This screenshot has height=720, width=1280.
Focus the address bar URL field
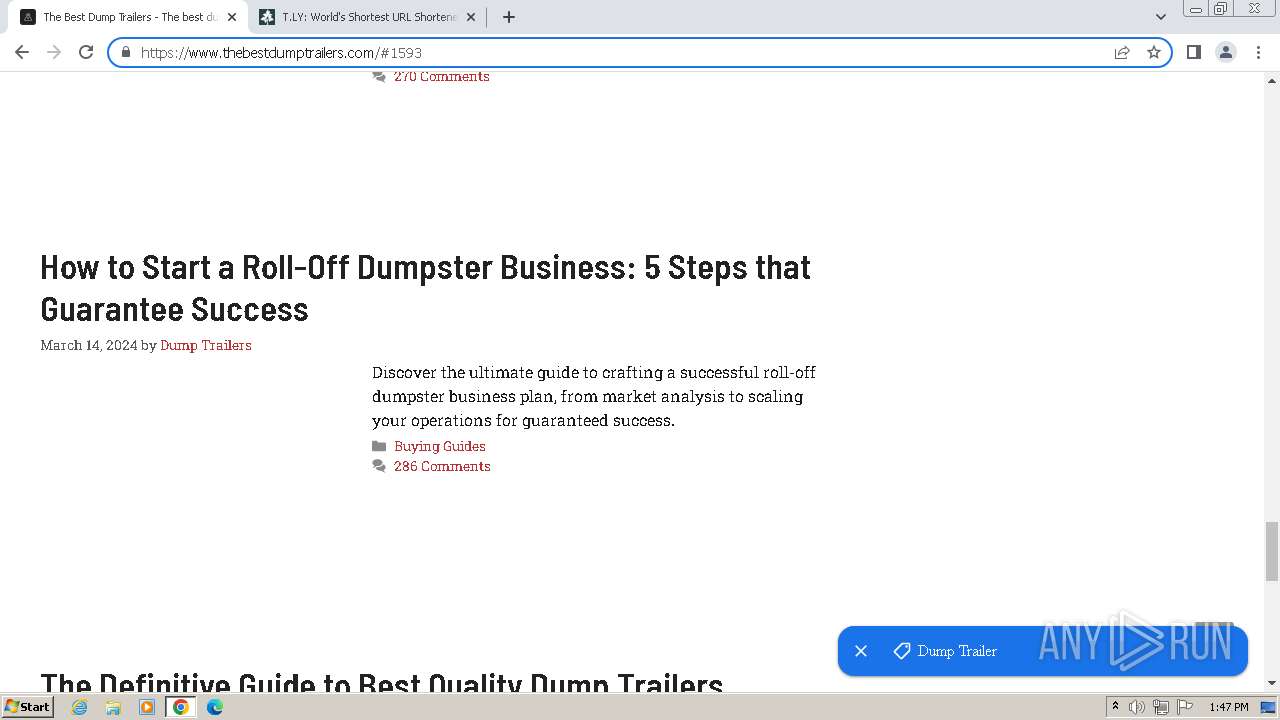(x=620, y=52)
